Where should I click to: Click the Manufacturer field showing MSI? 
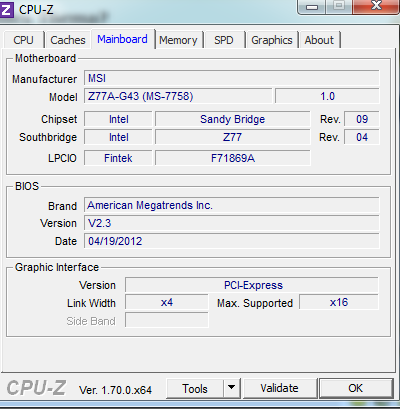click(x=232, y=78)
